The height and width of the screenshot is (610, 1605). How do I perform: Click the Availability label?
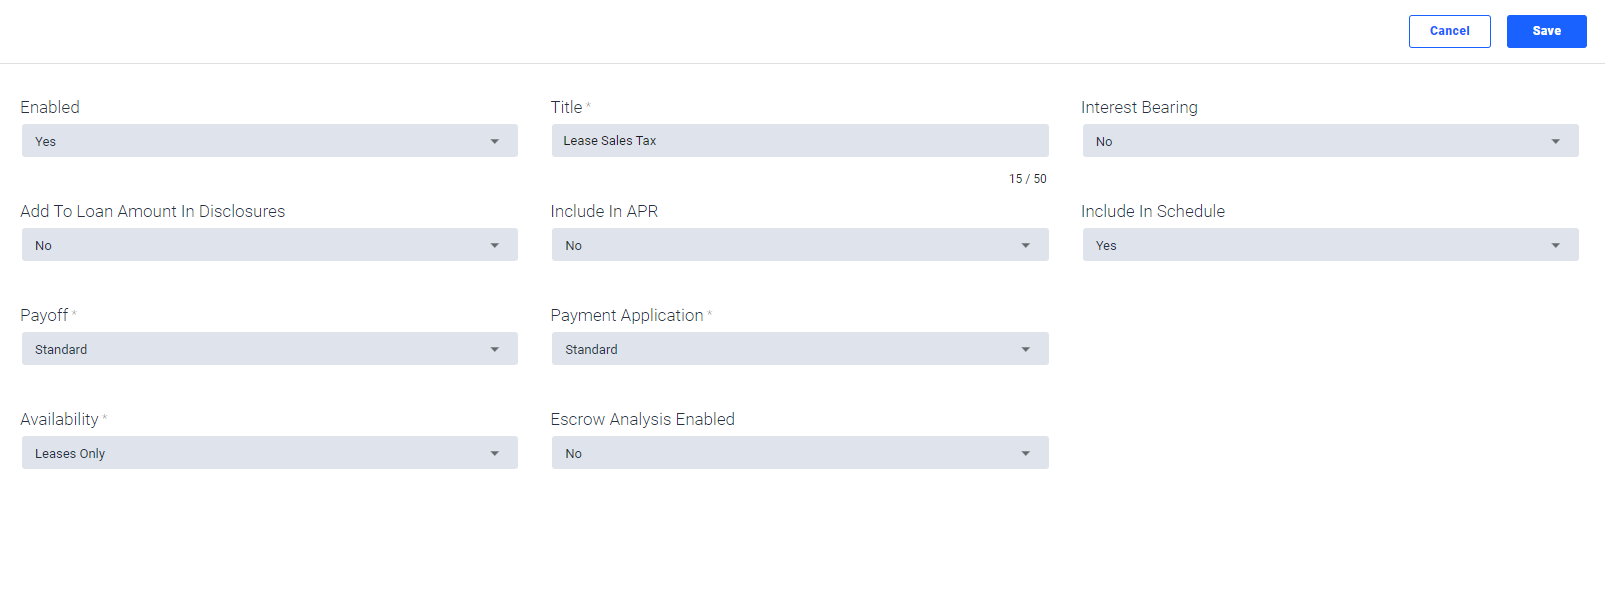[59, 419]
